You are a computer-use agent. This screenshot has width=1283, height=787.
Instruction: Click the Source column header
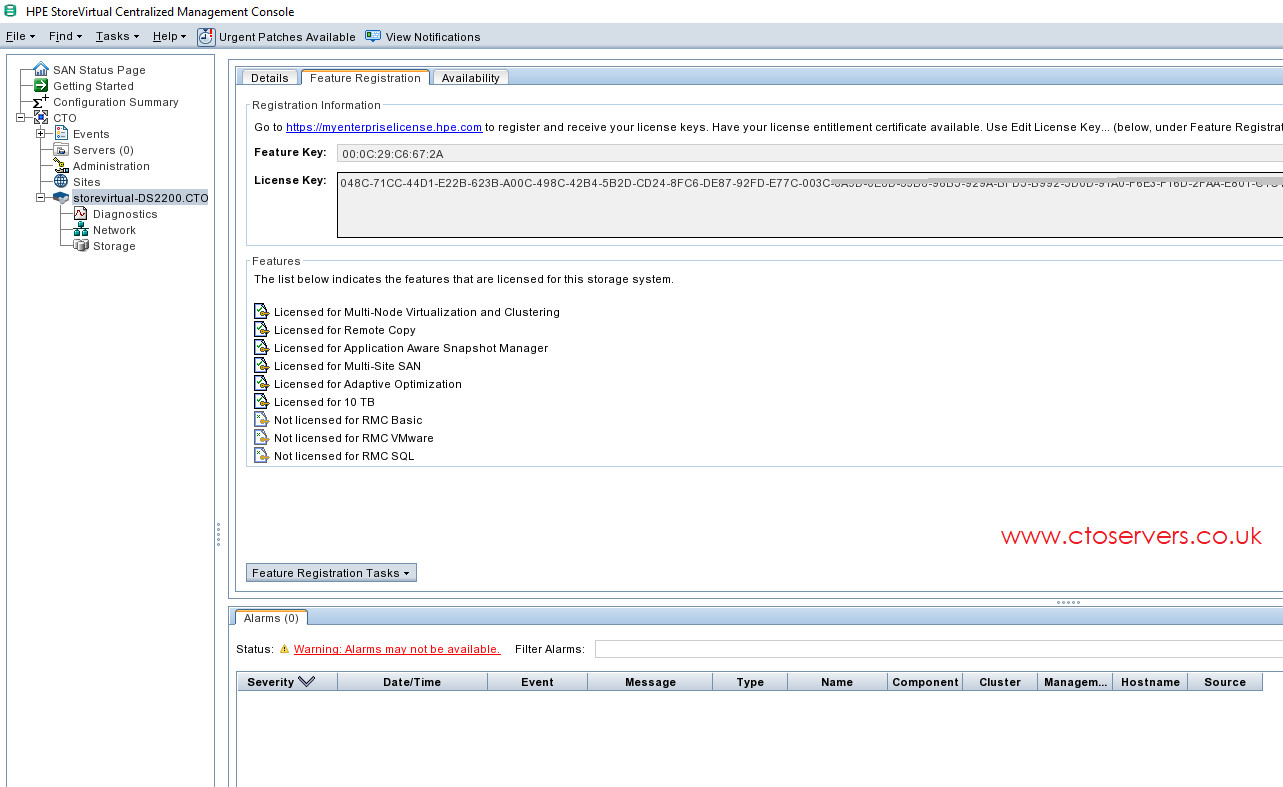1225,682
